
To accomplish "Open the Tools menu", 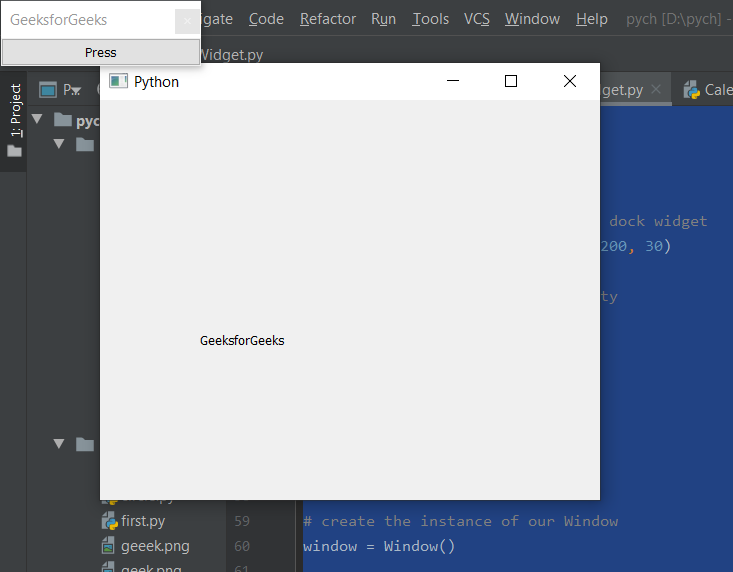I will point(430,19).
